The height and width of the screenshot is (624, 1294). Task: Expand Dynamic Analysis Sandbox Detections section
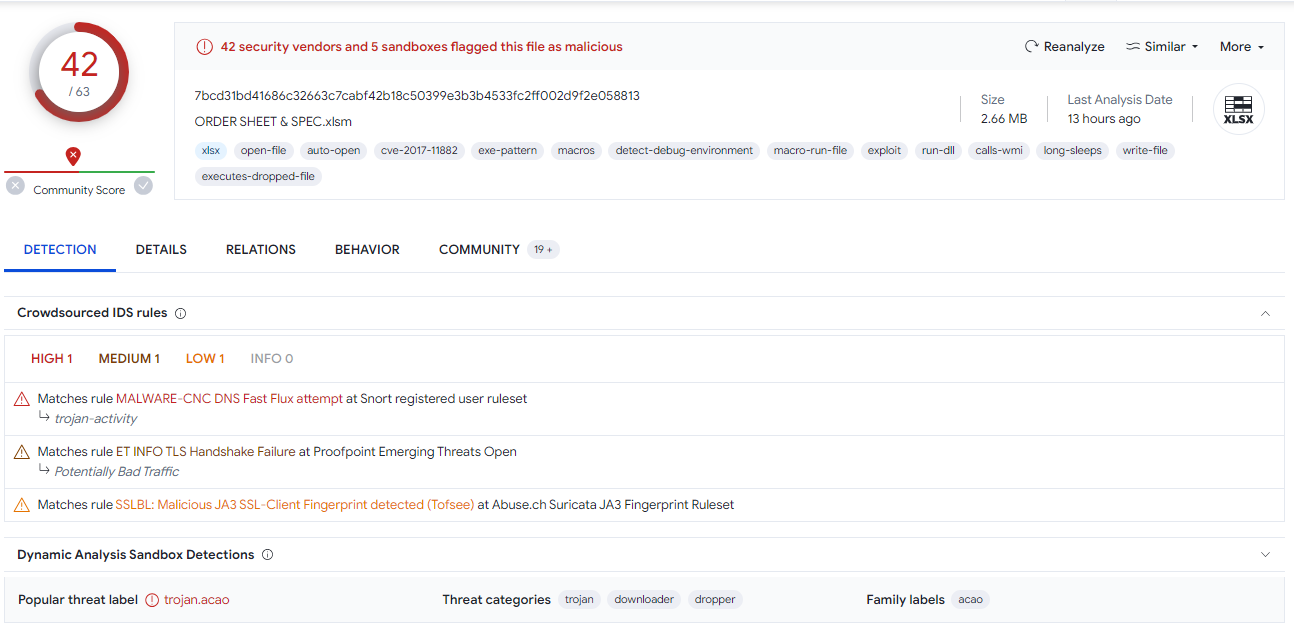coord(1265,554)
